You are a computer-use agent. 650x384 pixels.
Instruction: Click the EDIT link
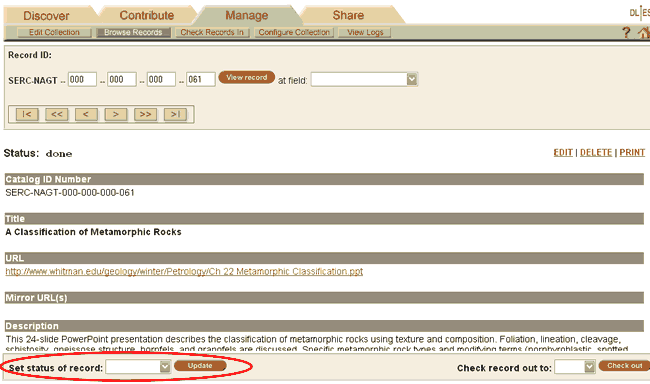pos(563,153)
